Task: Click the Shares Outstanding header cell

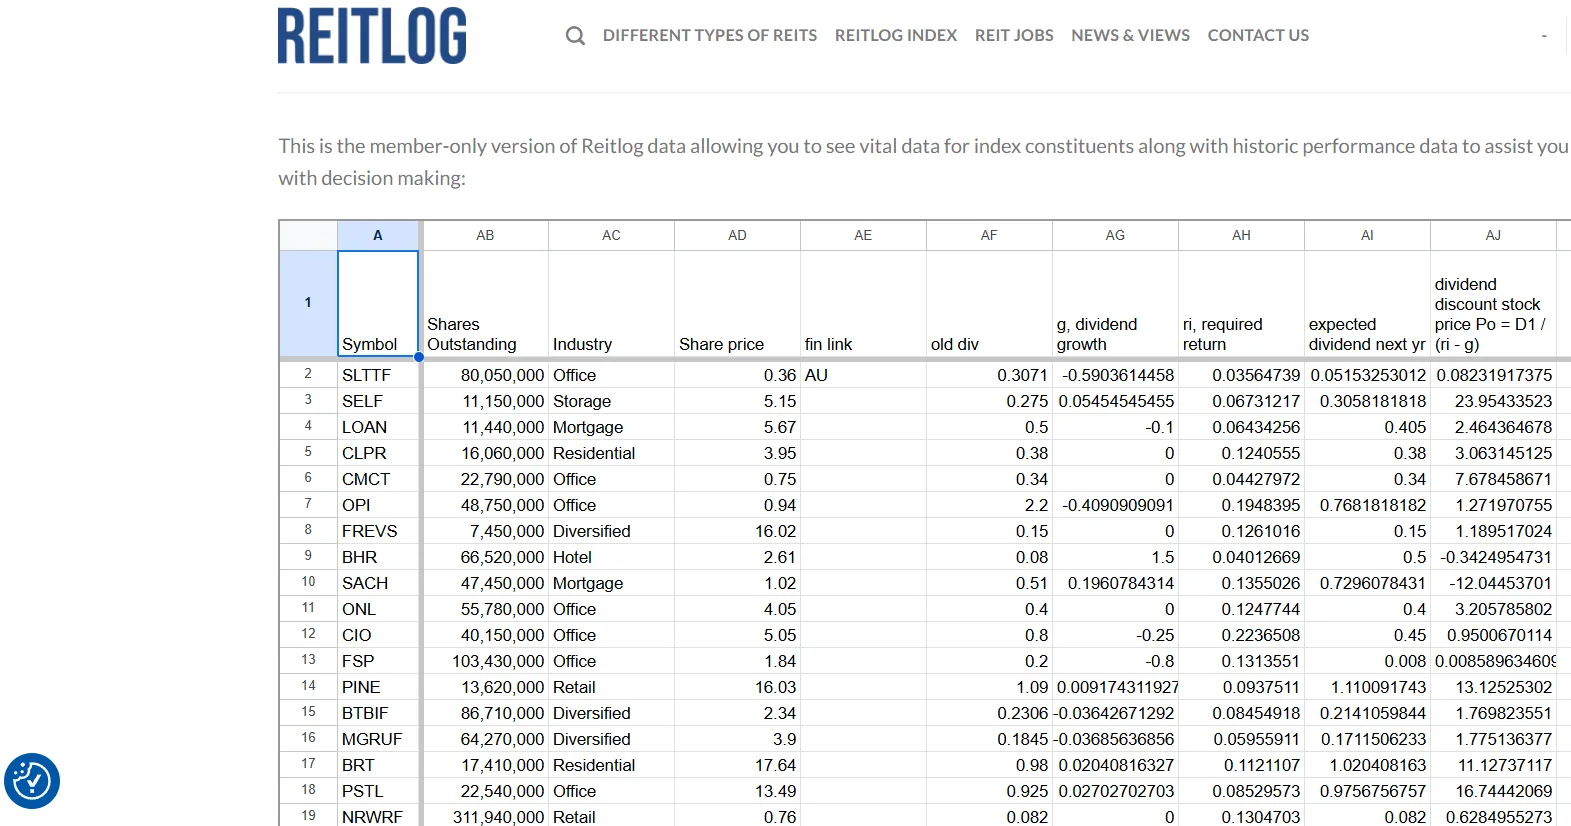Action: tap(485, 303)
